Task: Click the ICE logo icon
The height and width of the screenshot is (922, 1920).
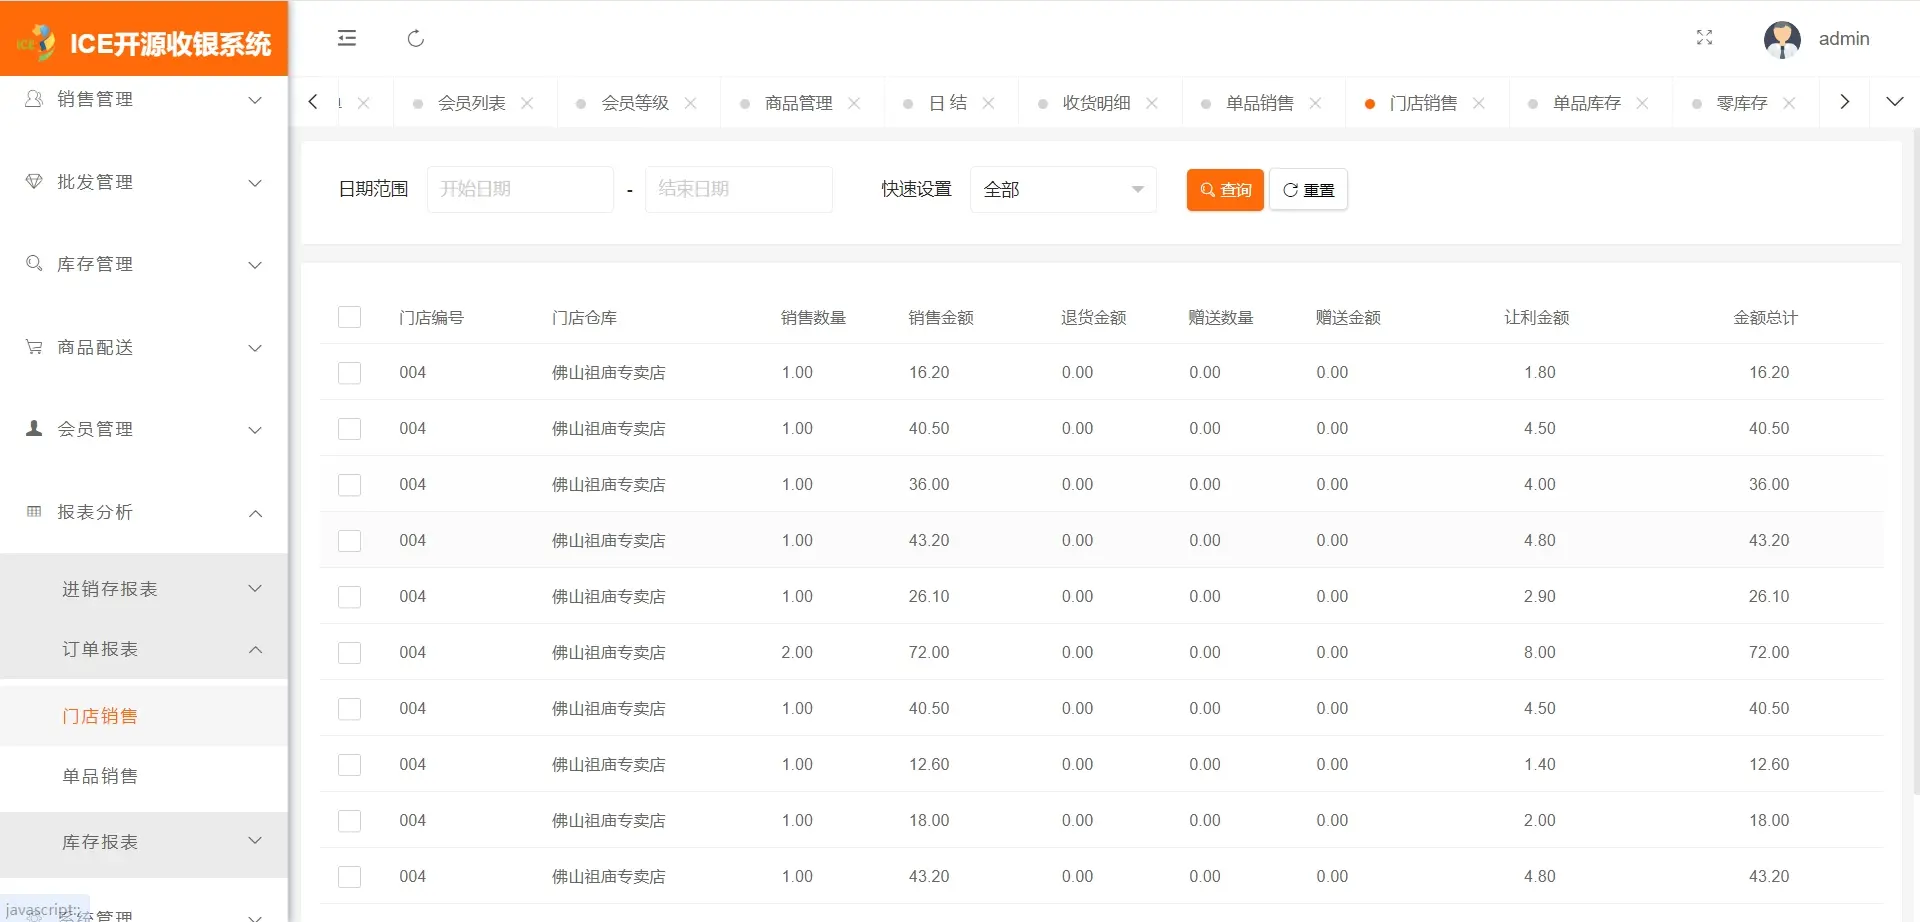Action: point(36,43)
